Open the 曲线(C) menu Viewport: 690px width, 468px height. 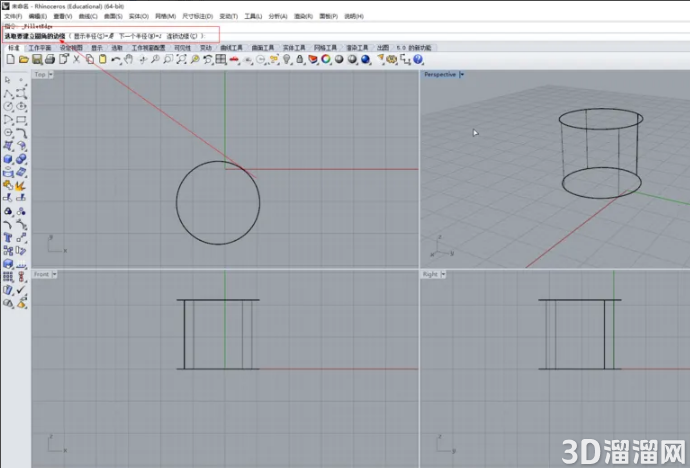tap(88, 16)
